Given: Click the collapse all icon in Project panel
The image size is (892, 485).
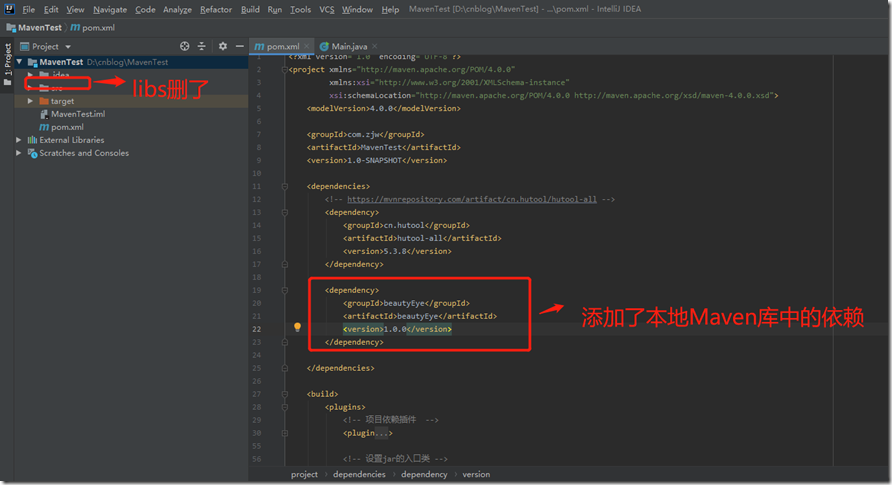Looking at the screenshot, I should coord(201,46).
